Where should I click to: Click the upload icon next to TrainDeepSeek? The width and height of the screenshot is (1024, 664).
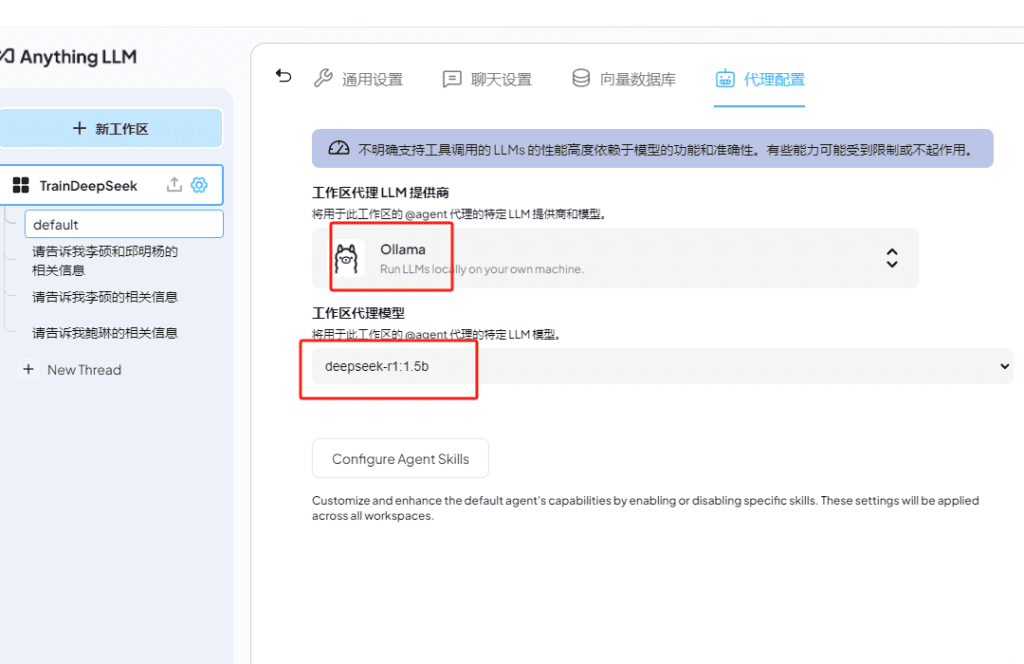174,185
